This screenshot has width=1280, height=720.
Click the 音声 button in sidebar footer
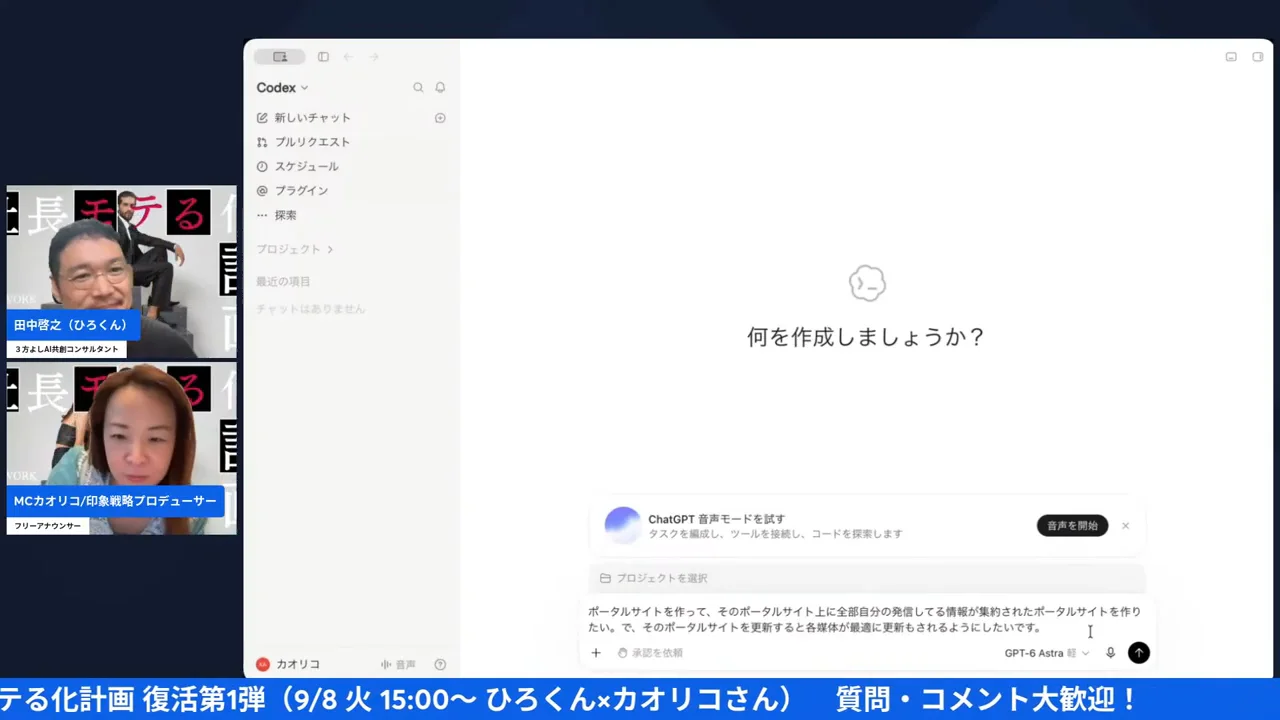(x=398, y=664)
